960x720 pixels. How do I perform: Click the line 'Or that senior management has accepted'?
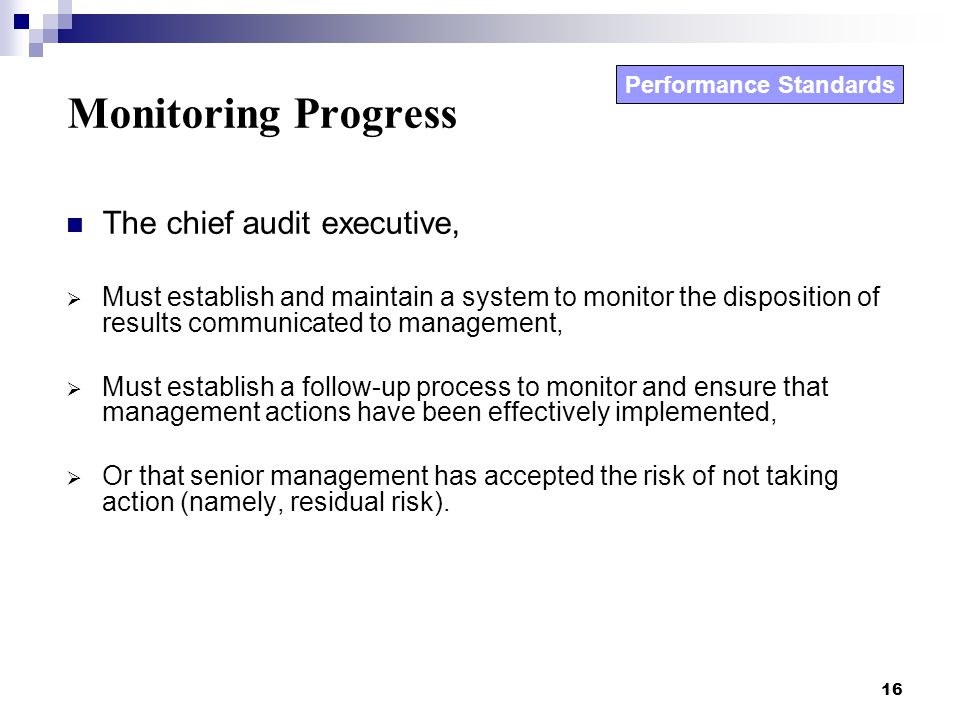470,476
